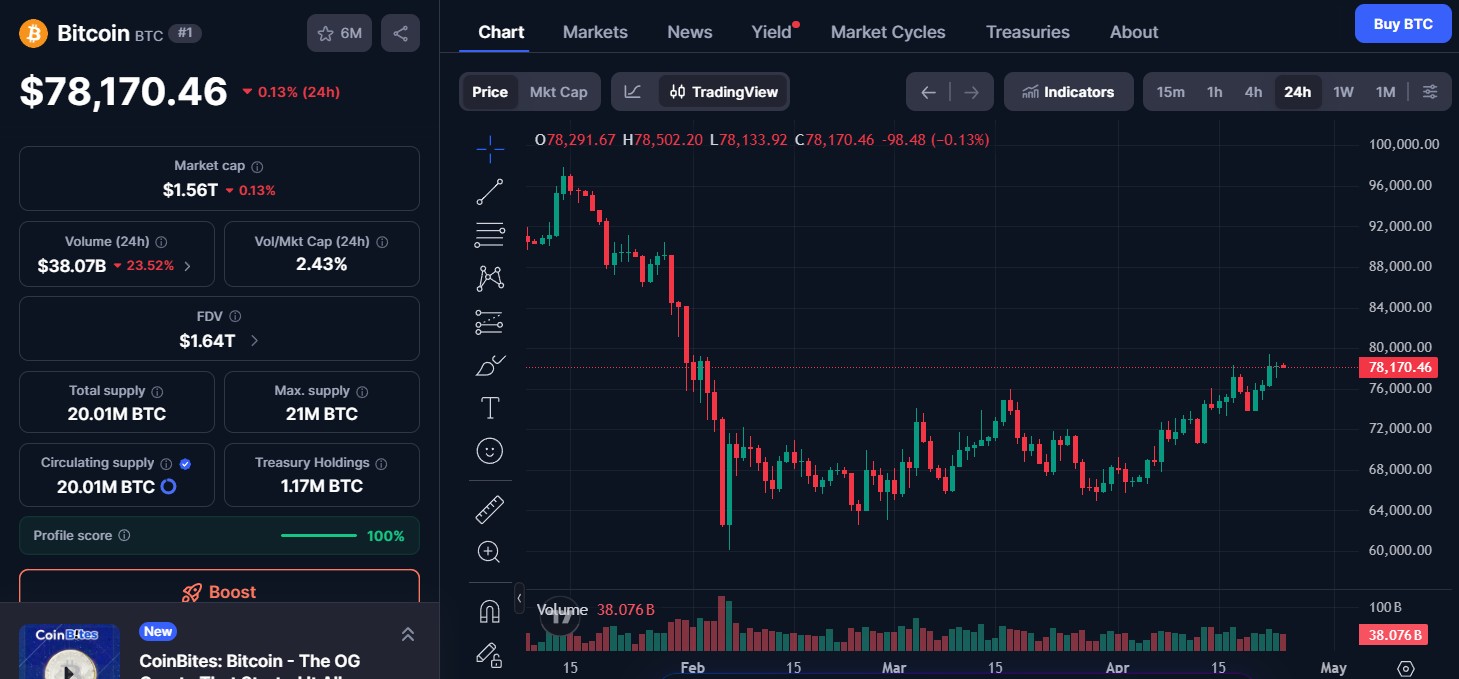Select the crosshair cursor tool

pos(489,148)
